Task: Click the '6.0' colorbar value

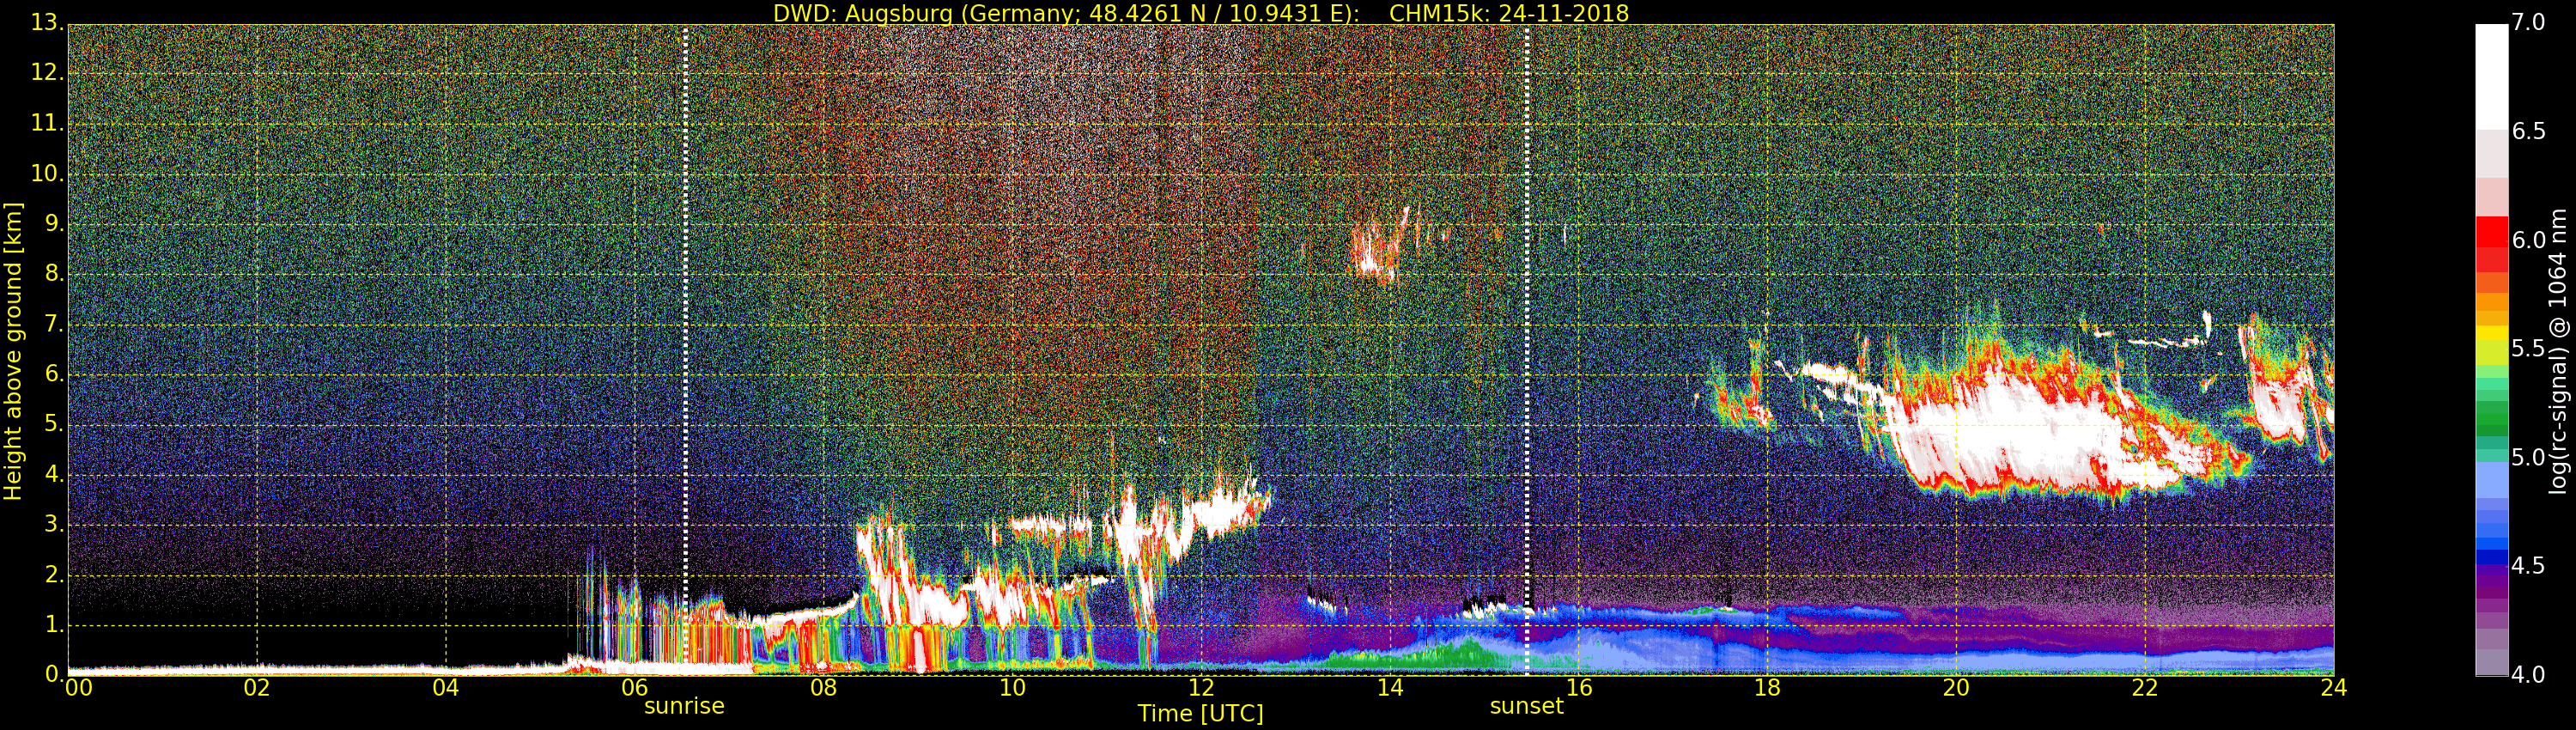Action: tap(2528, 240)
